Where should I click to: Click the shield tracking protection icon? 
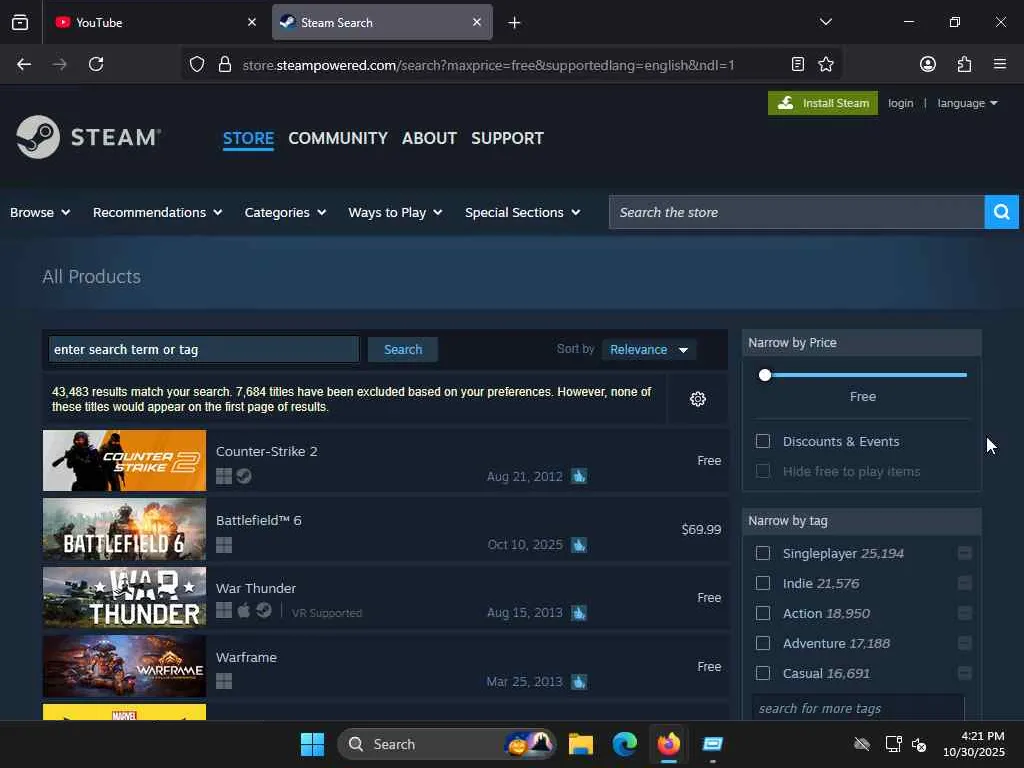pyautogui.click(x=197, y=64)
